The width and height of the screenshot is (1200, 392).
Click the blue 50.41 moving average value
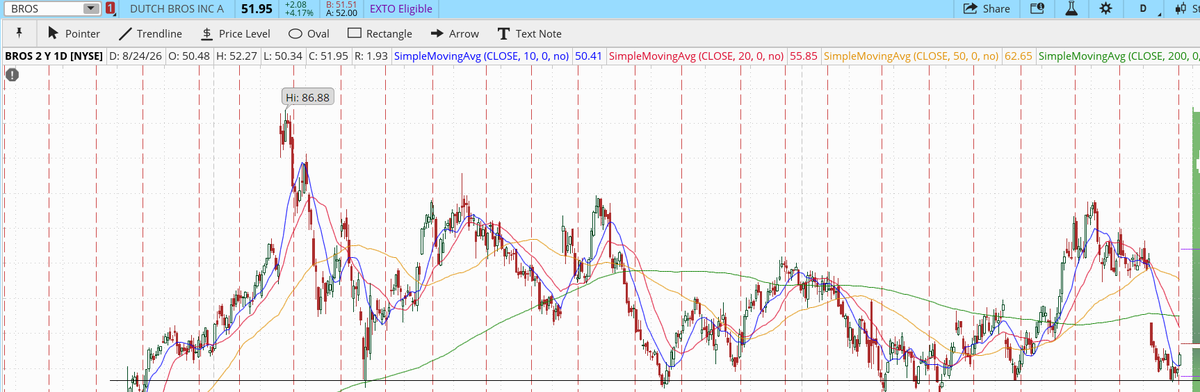coord(589,56)
